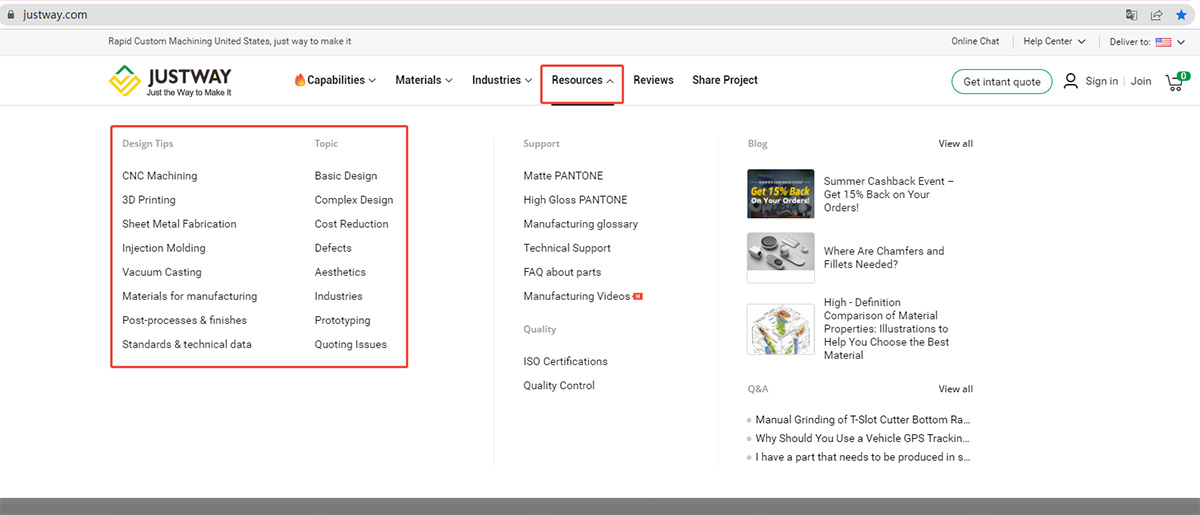Screen dimensions: 1200x515
Task: Open Summer Cashback Event blog thumbnail
Action: click(x=780, y=193)
